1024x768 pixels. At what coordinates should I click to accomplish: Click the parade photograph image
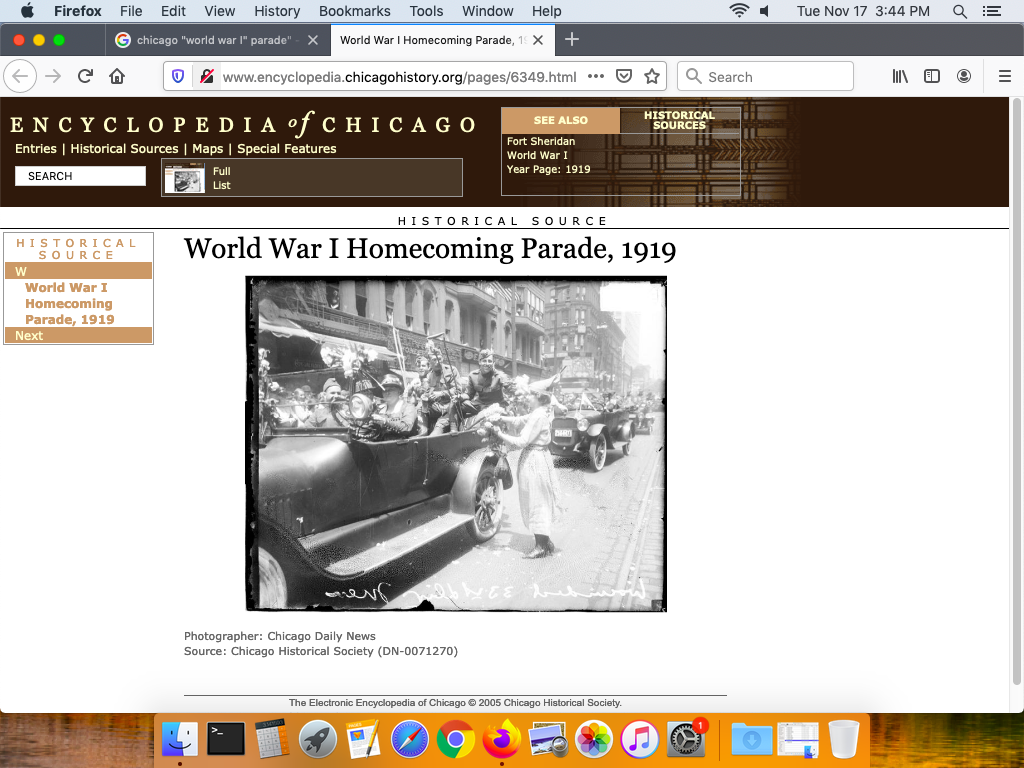click(456, 443)
